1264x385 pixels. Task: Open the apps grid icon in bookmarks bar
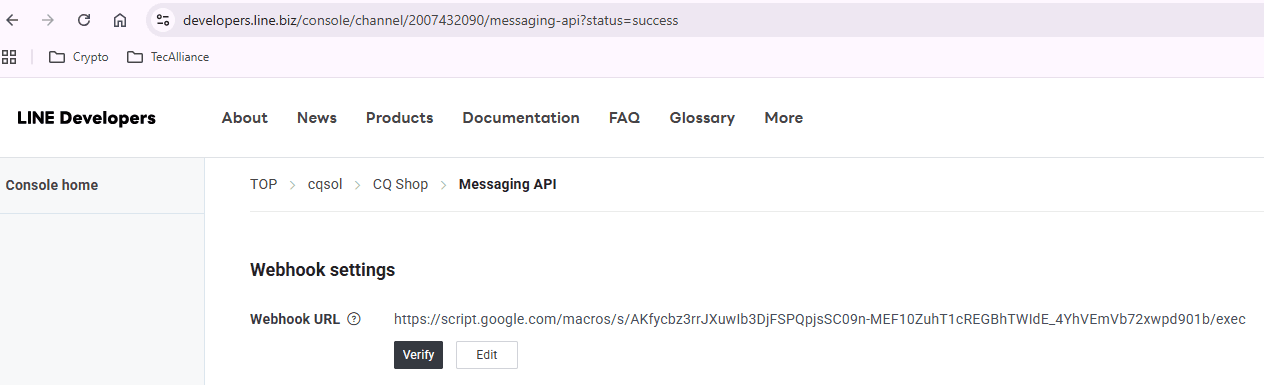click(x=9, y=57)
